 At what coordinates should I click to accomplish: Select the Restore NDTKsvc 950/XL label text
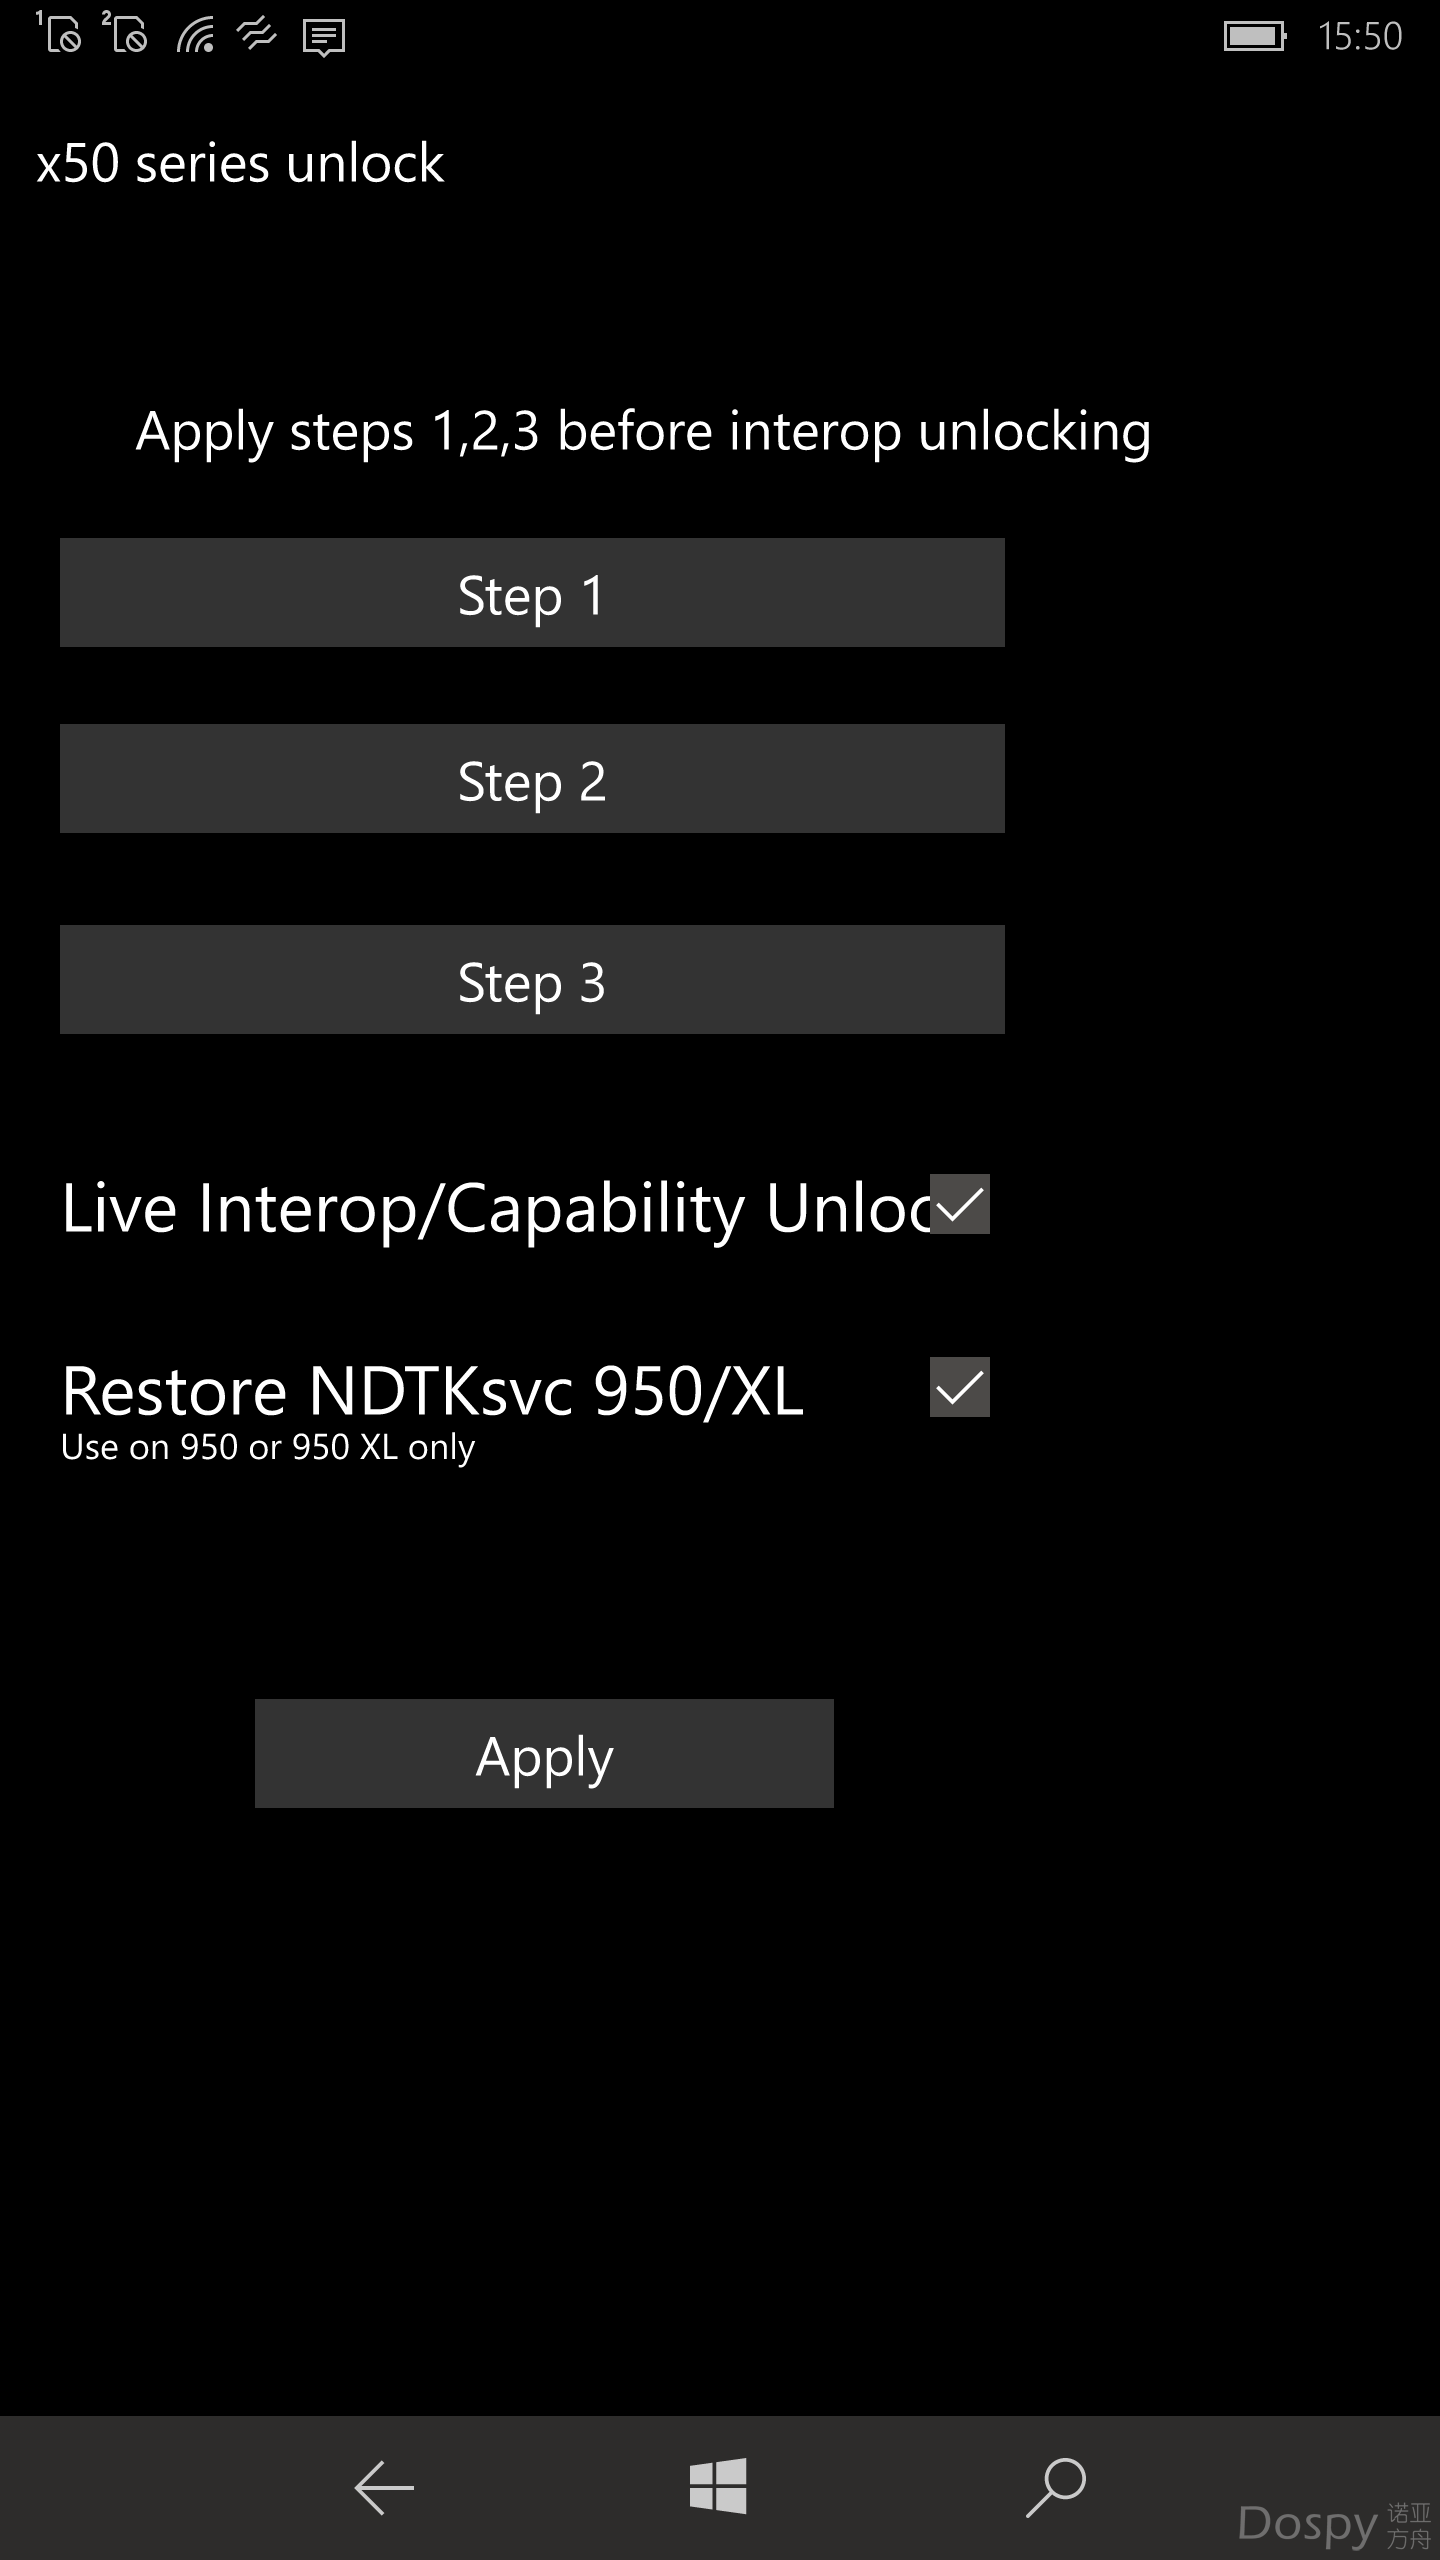433,1391
